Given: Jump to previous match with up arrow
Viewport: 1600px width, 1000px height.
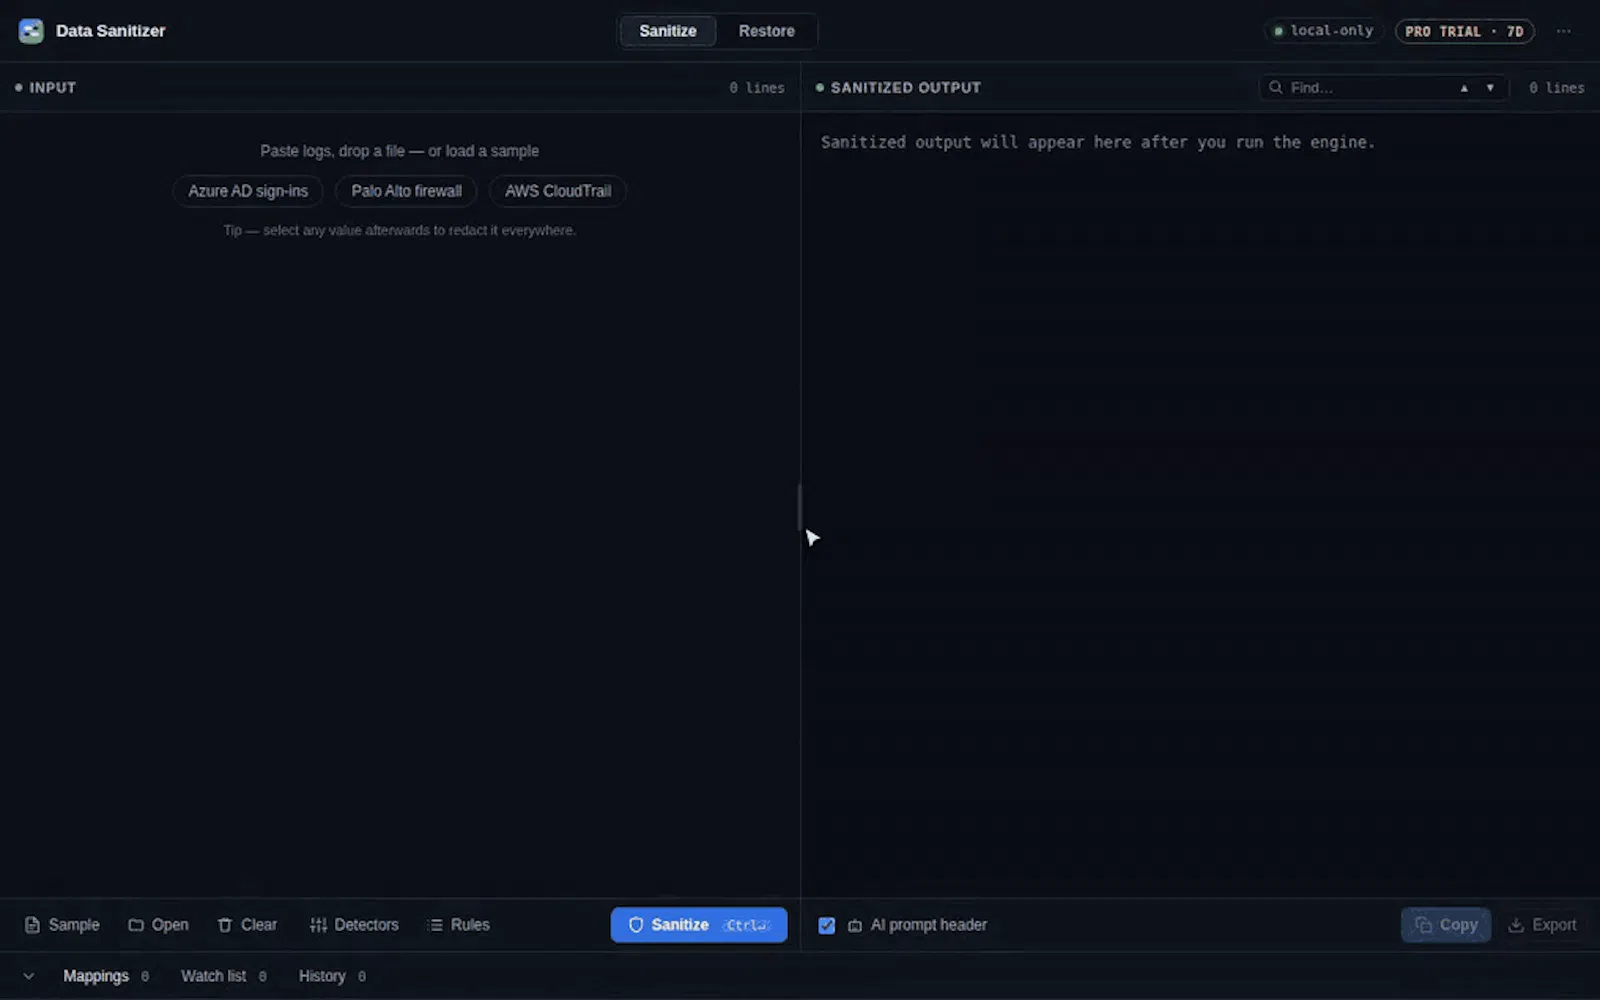Looking at the screenshot, I should 1464,88.
